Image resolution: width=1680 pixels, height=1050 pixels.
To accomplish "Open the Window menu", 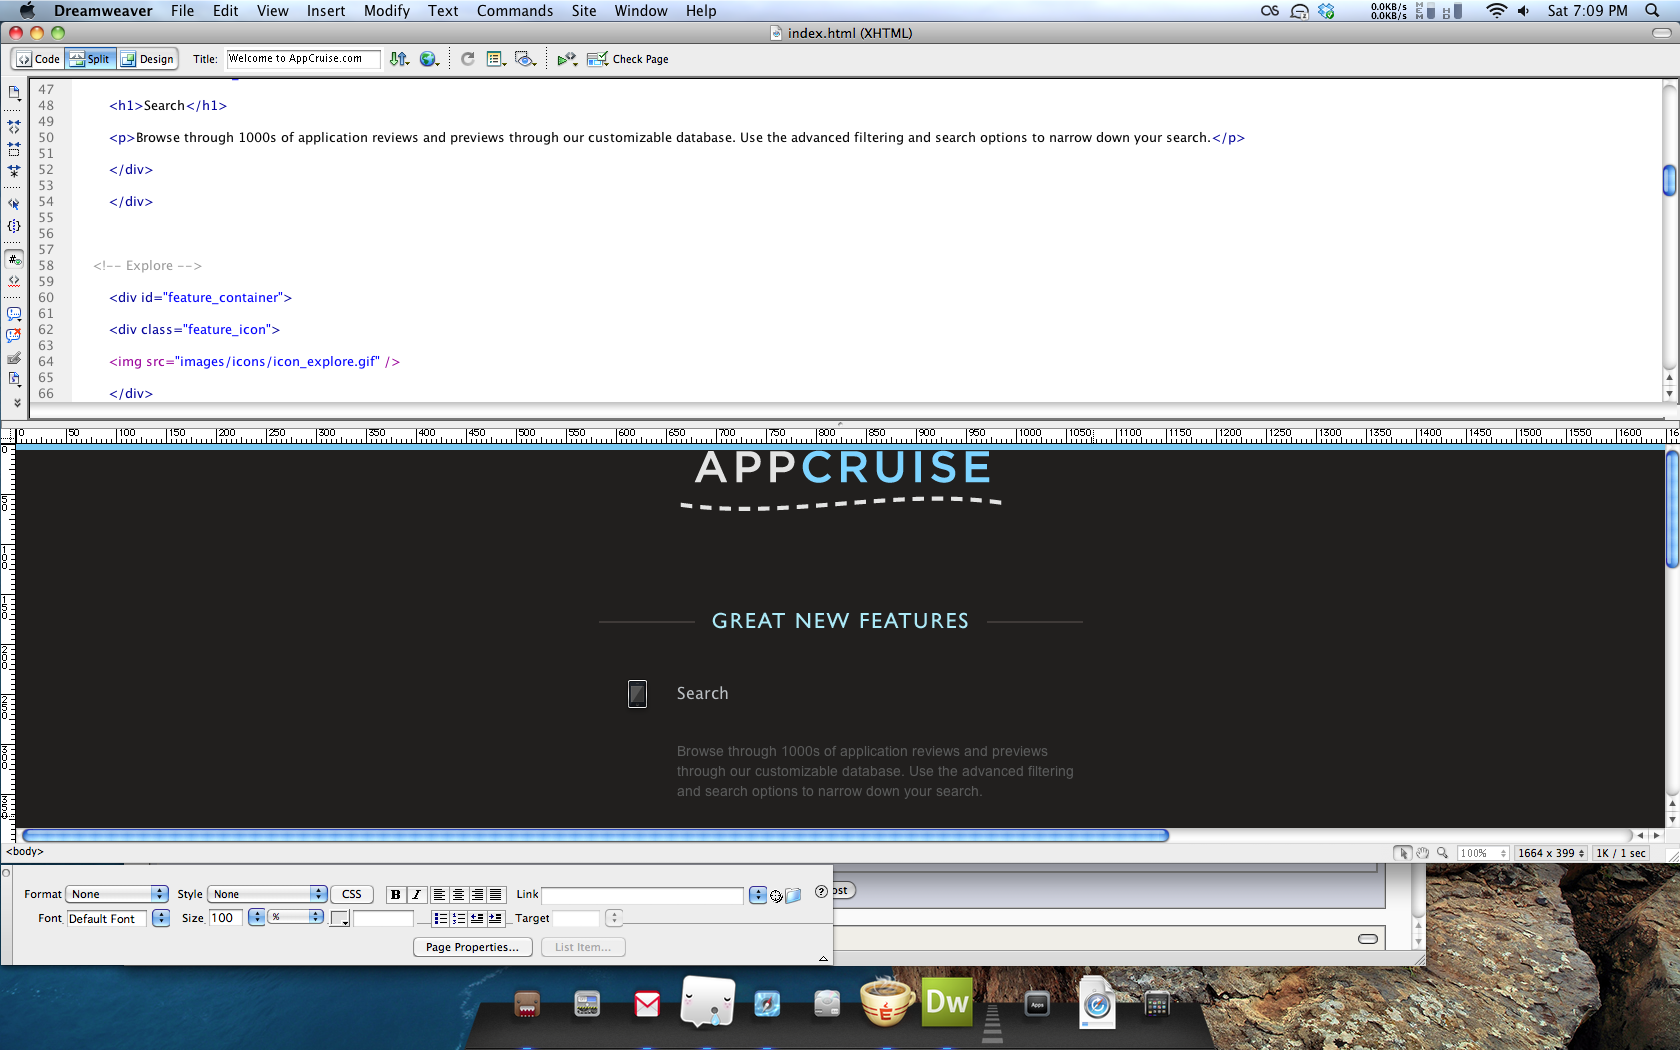I will (641, 11).
